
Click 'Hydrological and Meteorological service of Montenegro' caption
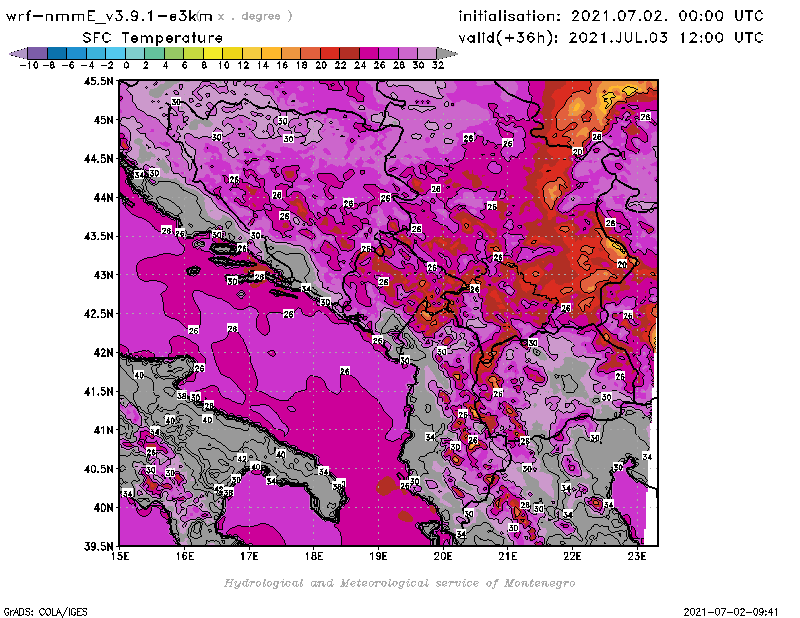click(399, 583)
